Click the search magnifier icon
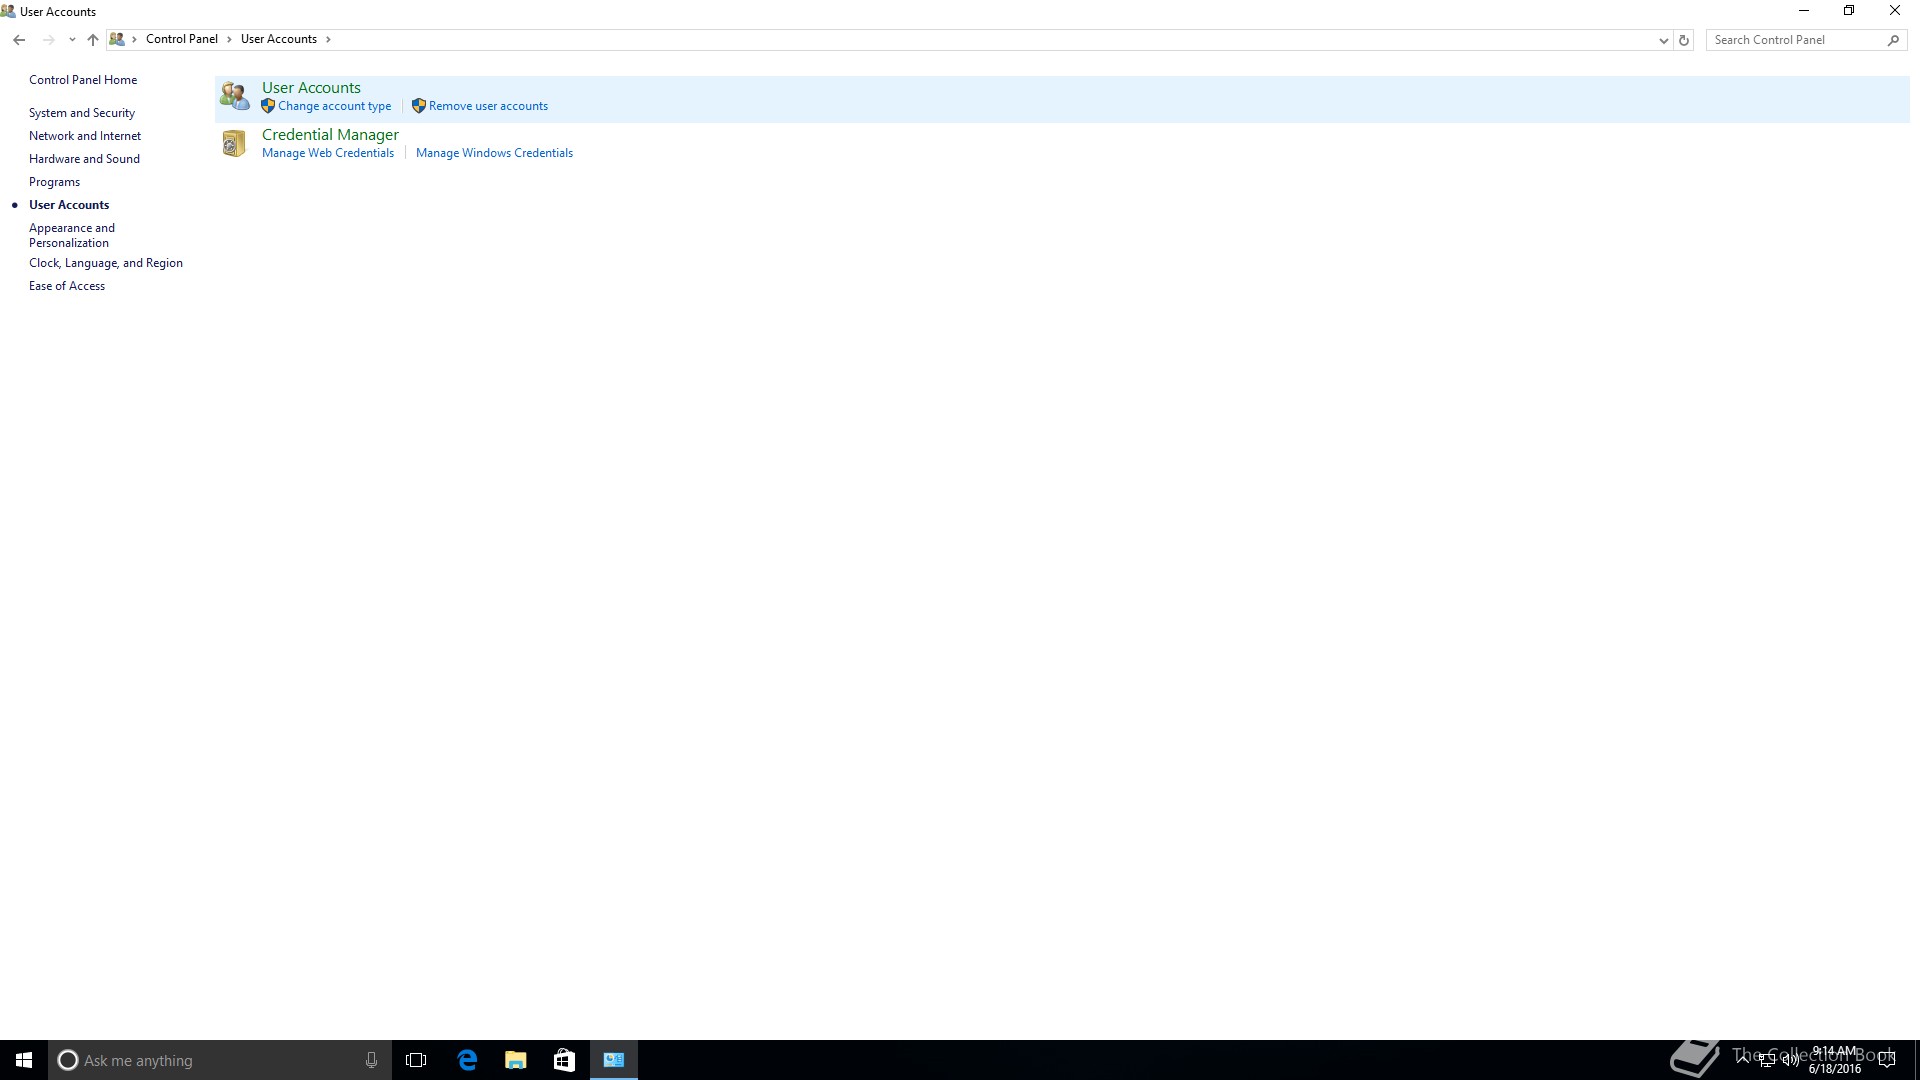Screen dimensions: 1920x1080 [1893, 40]
